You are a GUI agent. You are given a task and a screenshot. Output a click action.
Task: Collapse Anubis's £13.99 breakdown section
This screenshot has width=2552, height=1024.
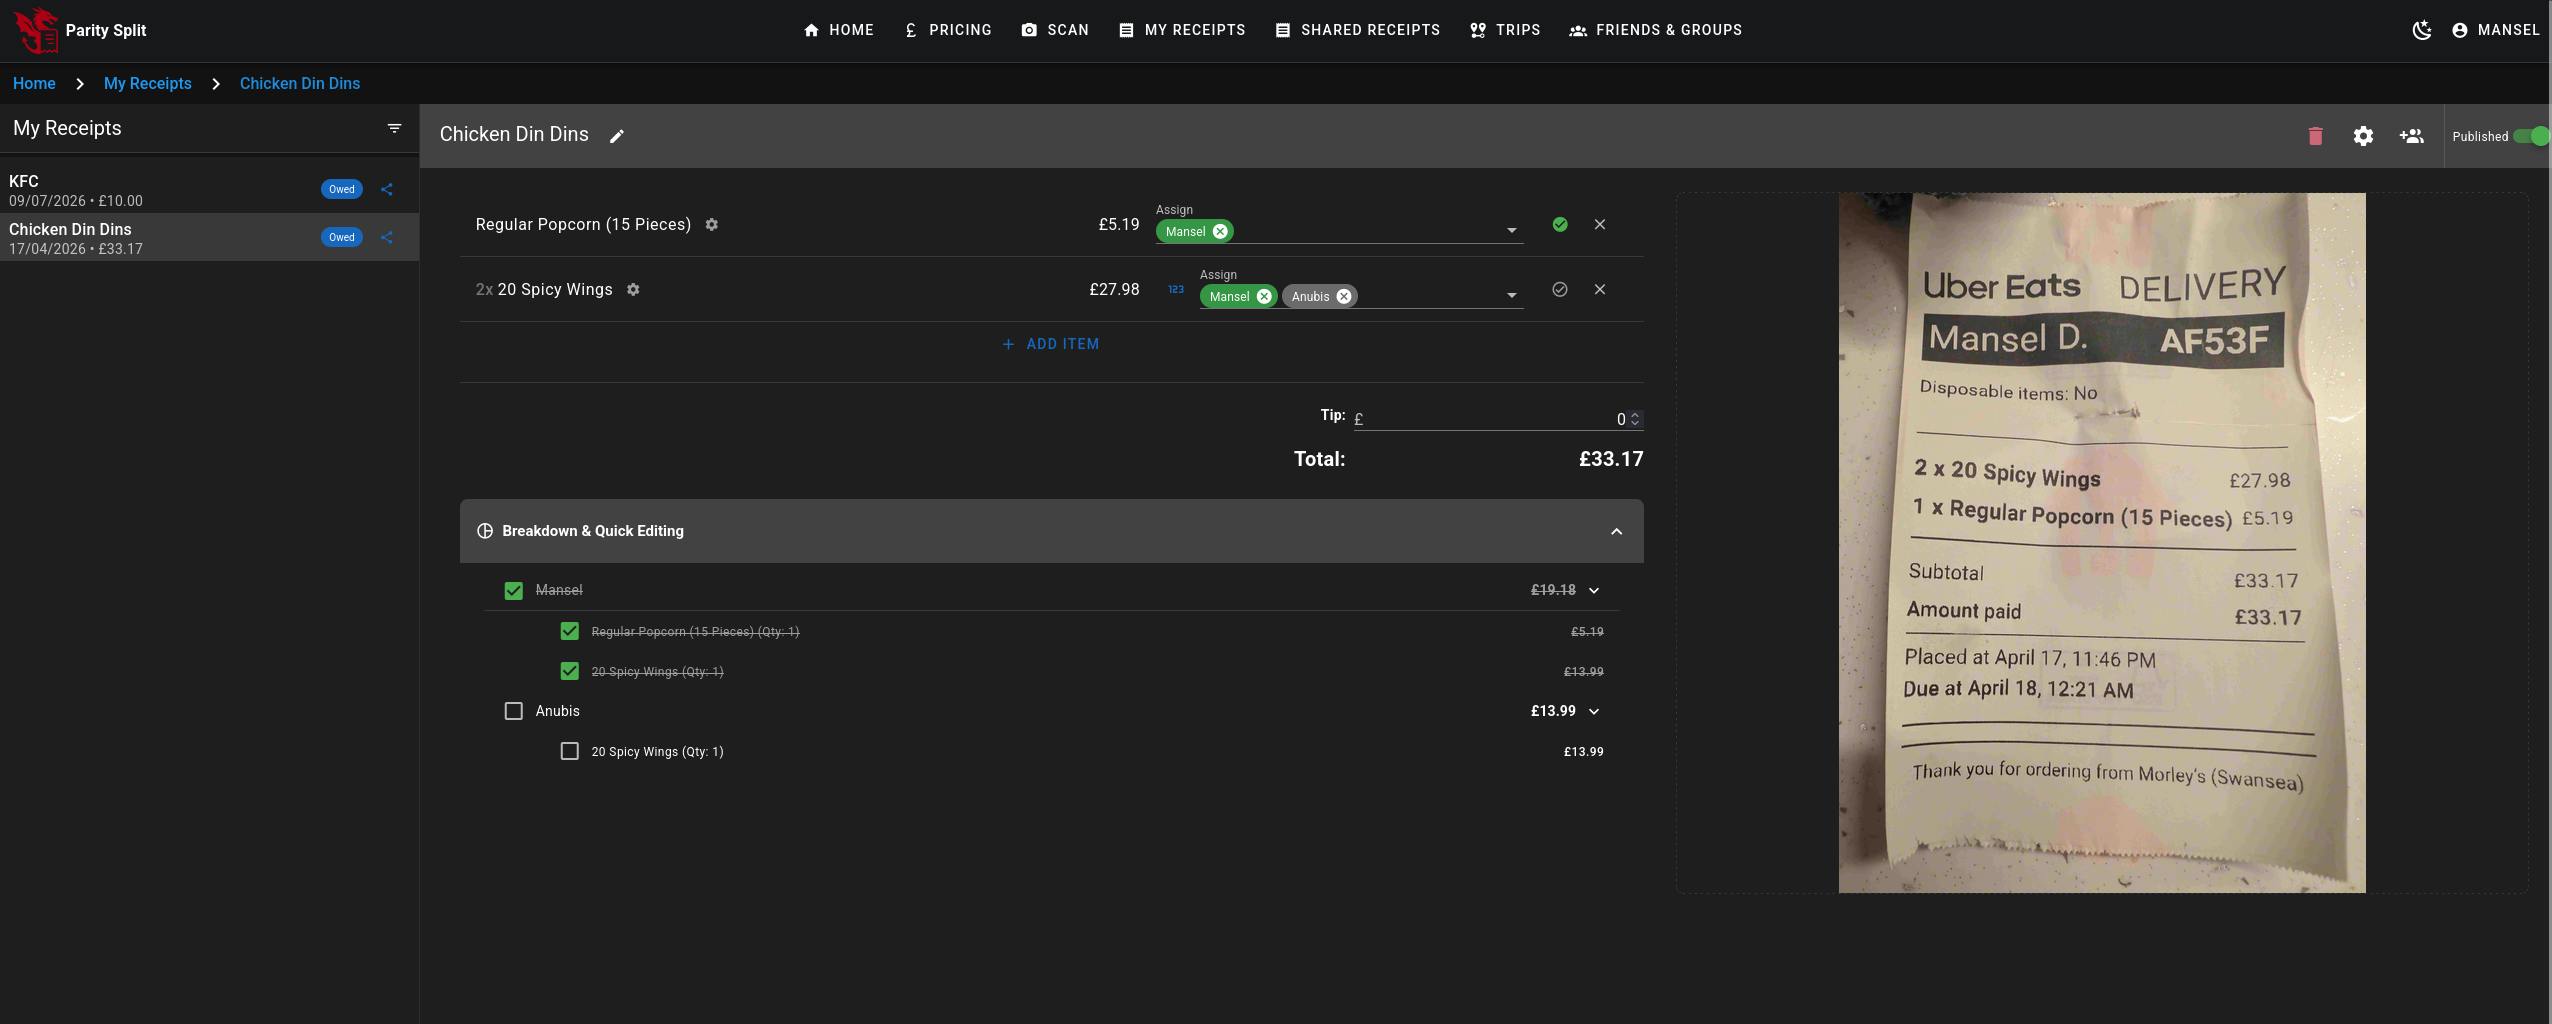(1594, 711)
